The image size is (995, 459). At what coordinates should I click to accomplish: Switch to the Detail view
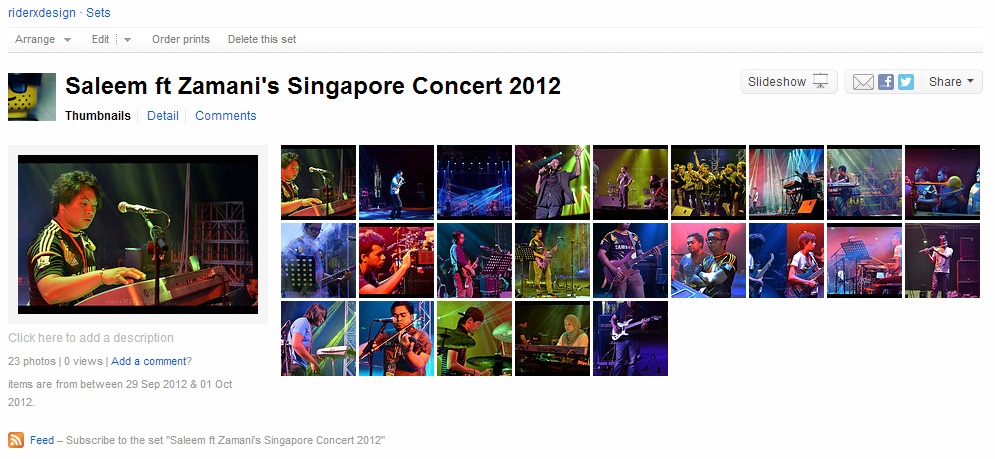pyautogui.click(x=162, y=116)
